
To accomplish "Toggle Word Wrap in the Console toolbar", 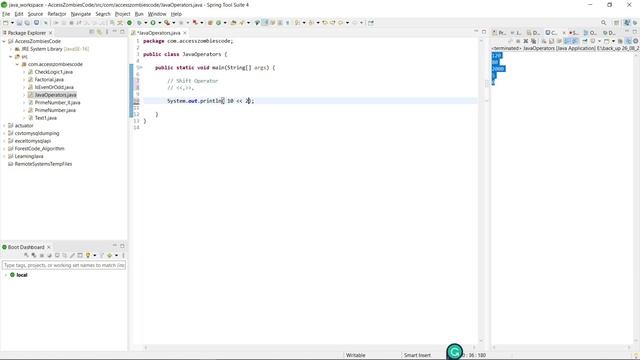I will click(x=559, y=41).
